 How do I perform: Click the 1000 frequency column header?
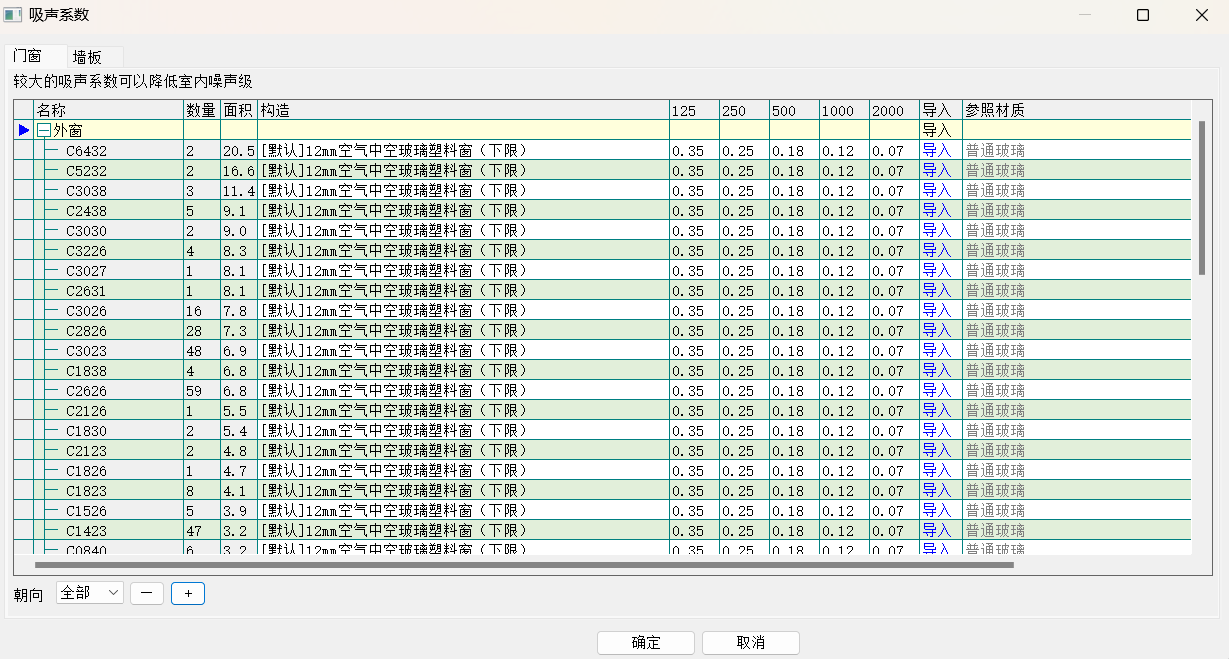844,110
